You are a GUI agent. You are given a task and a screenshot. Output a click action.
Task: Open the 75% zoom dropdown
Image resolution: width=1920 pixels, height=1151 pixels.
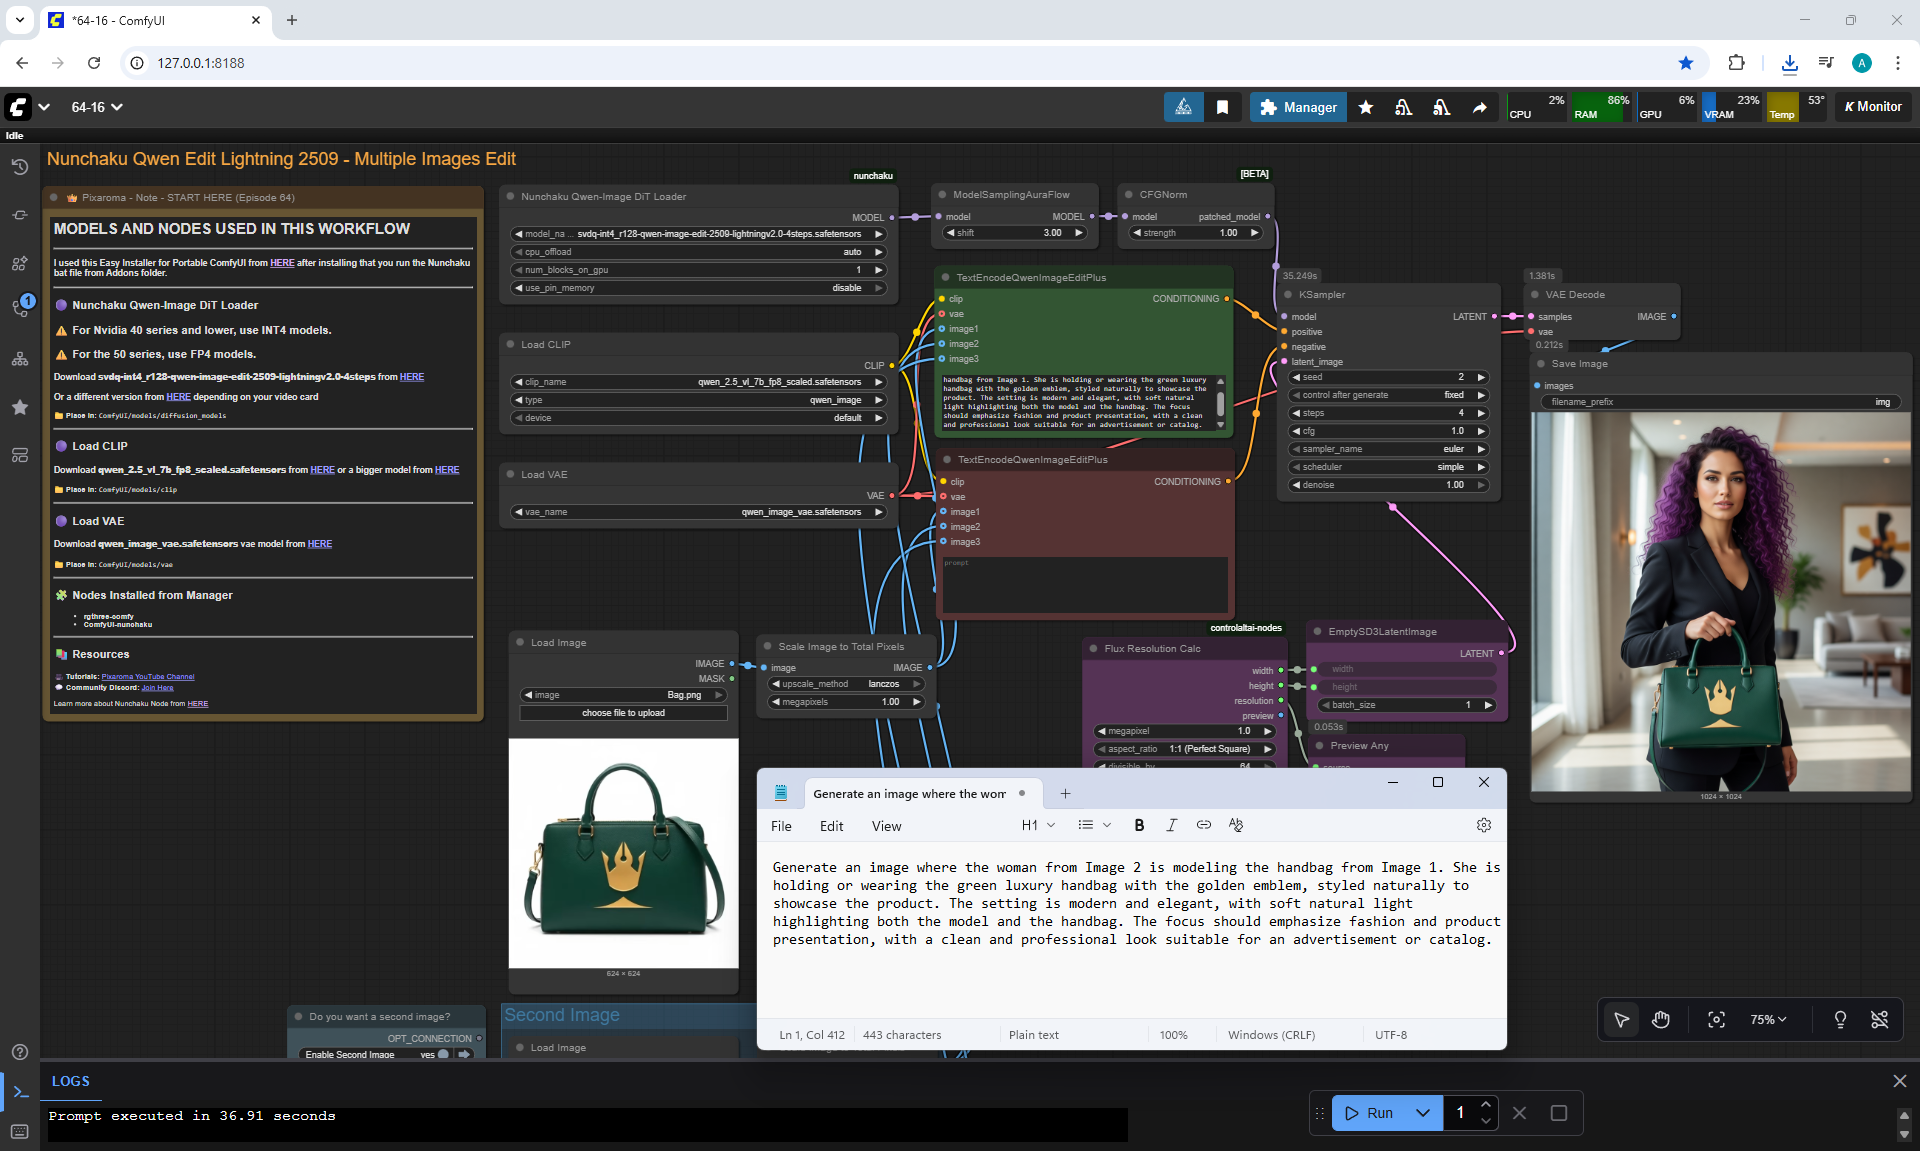[1767, 1019]
